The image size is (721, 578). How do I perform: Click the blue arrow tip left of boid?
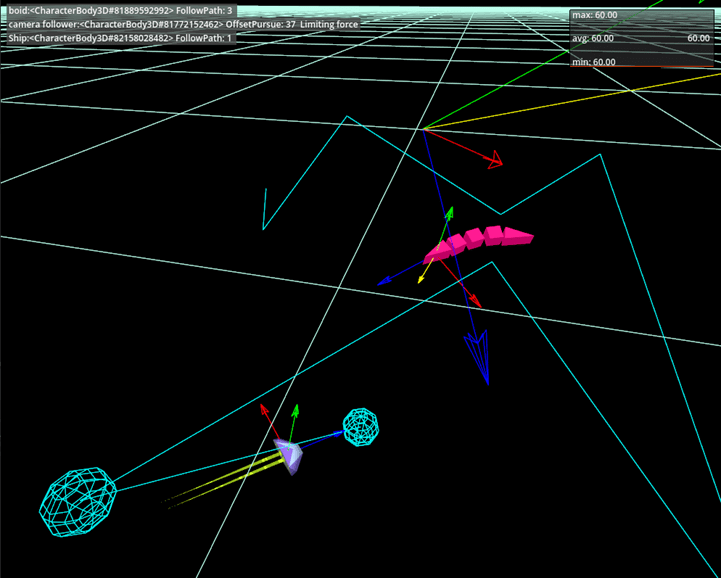point(383,283)
